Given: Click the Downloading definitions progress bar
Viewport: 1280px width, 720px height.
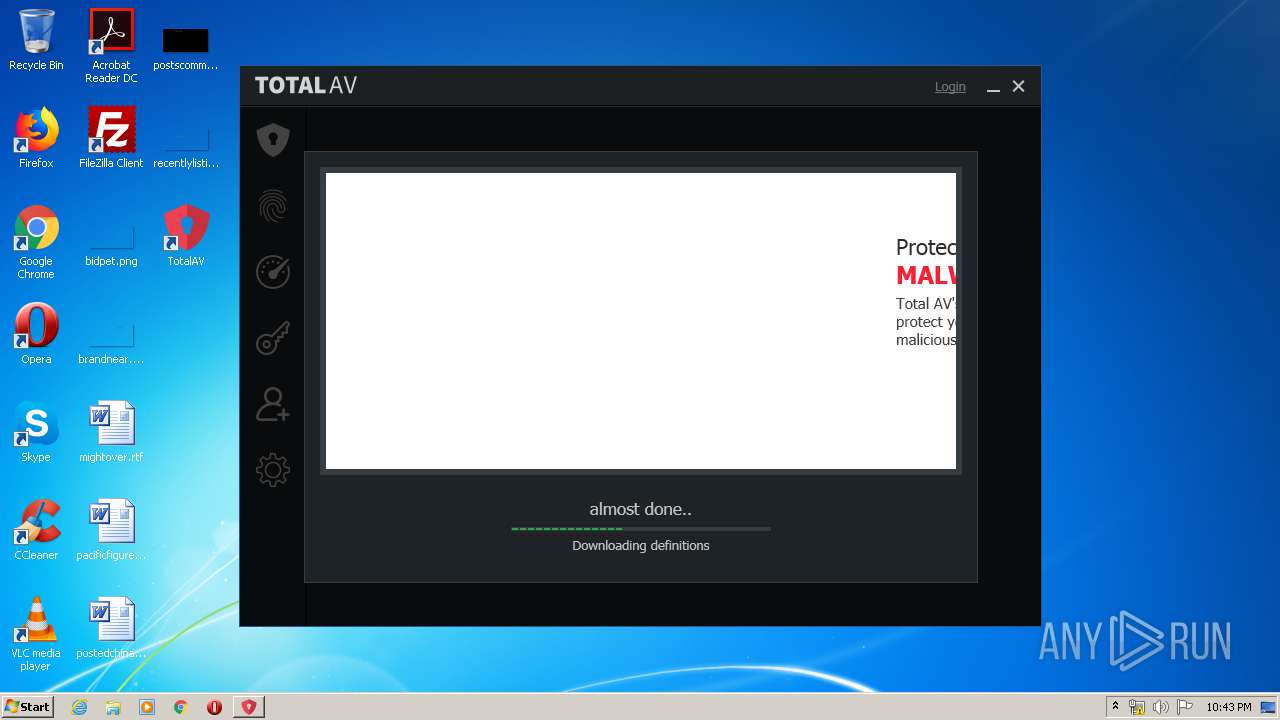Looking at the screenshot, I should (641, 528).
